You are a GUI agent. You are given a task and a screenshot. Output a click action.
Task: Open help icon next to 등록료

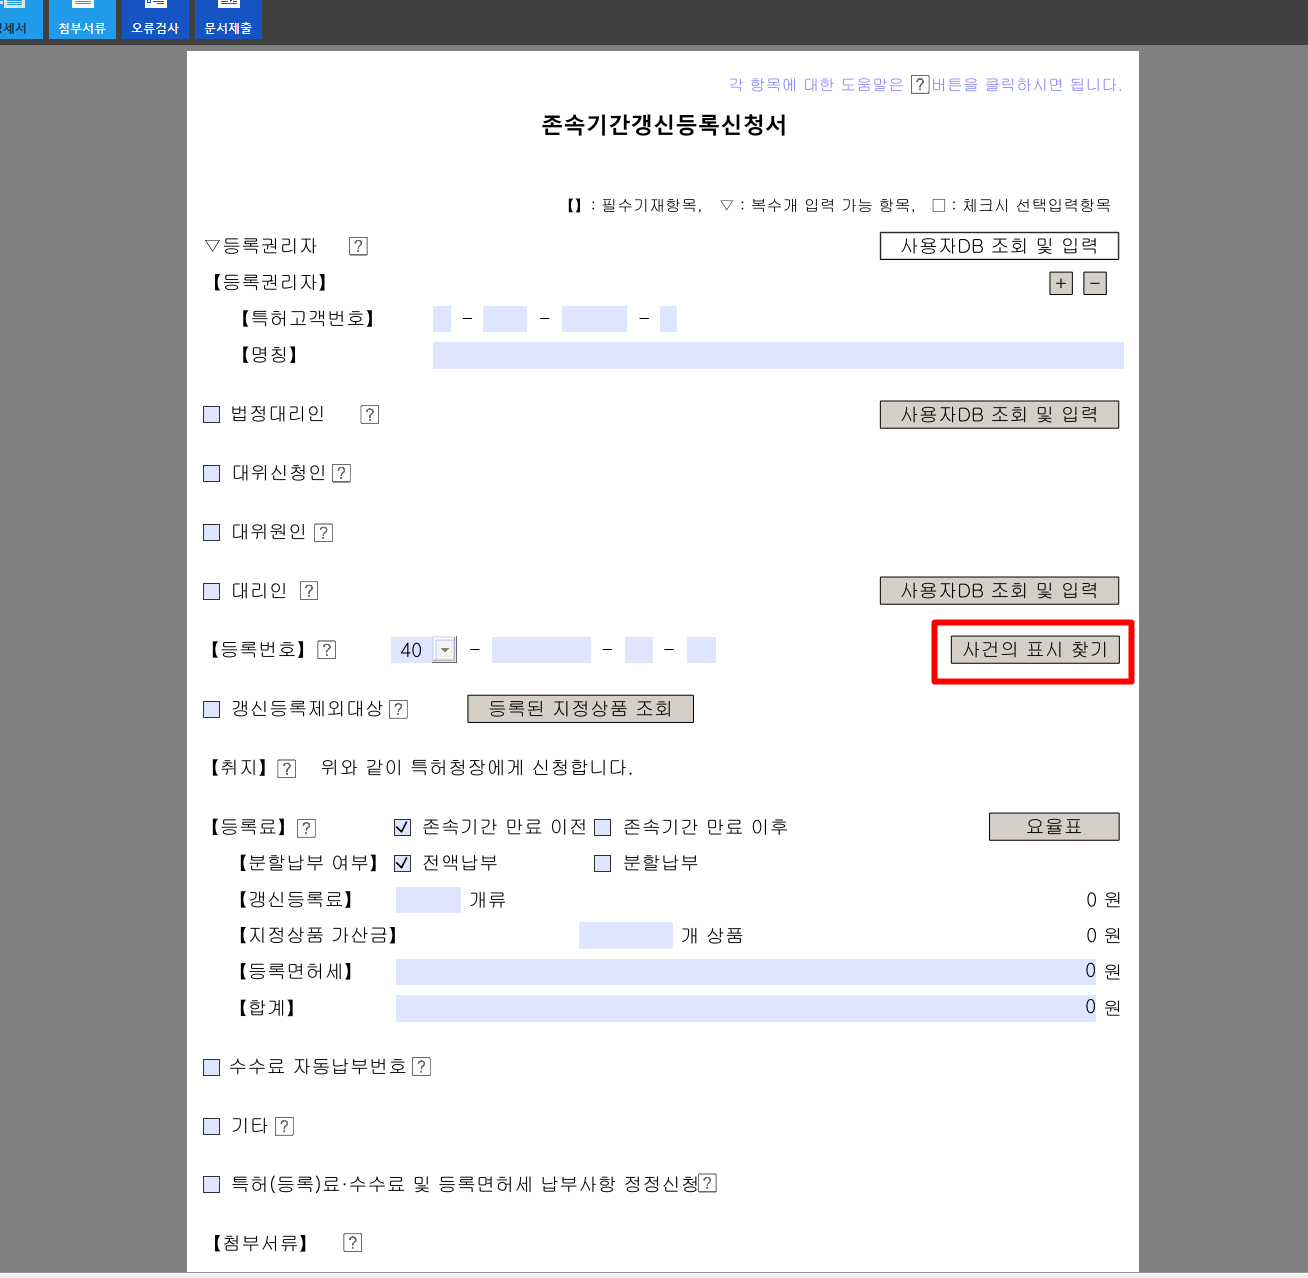click(307, 828)
